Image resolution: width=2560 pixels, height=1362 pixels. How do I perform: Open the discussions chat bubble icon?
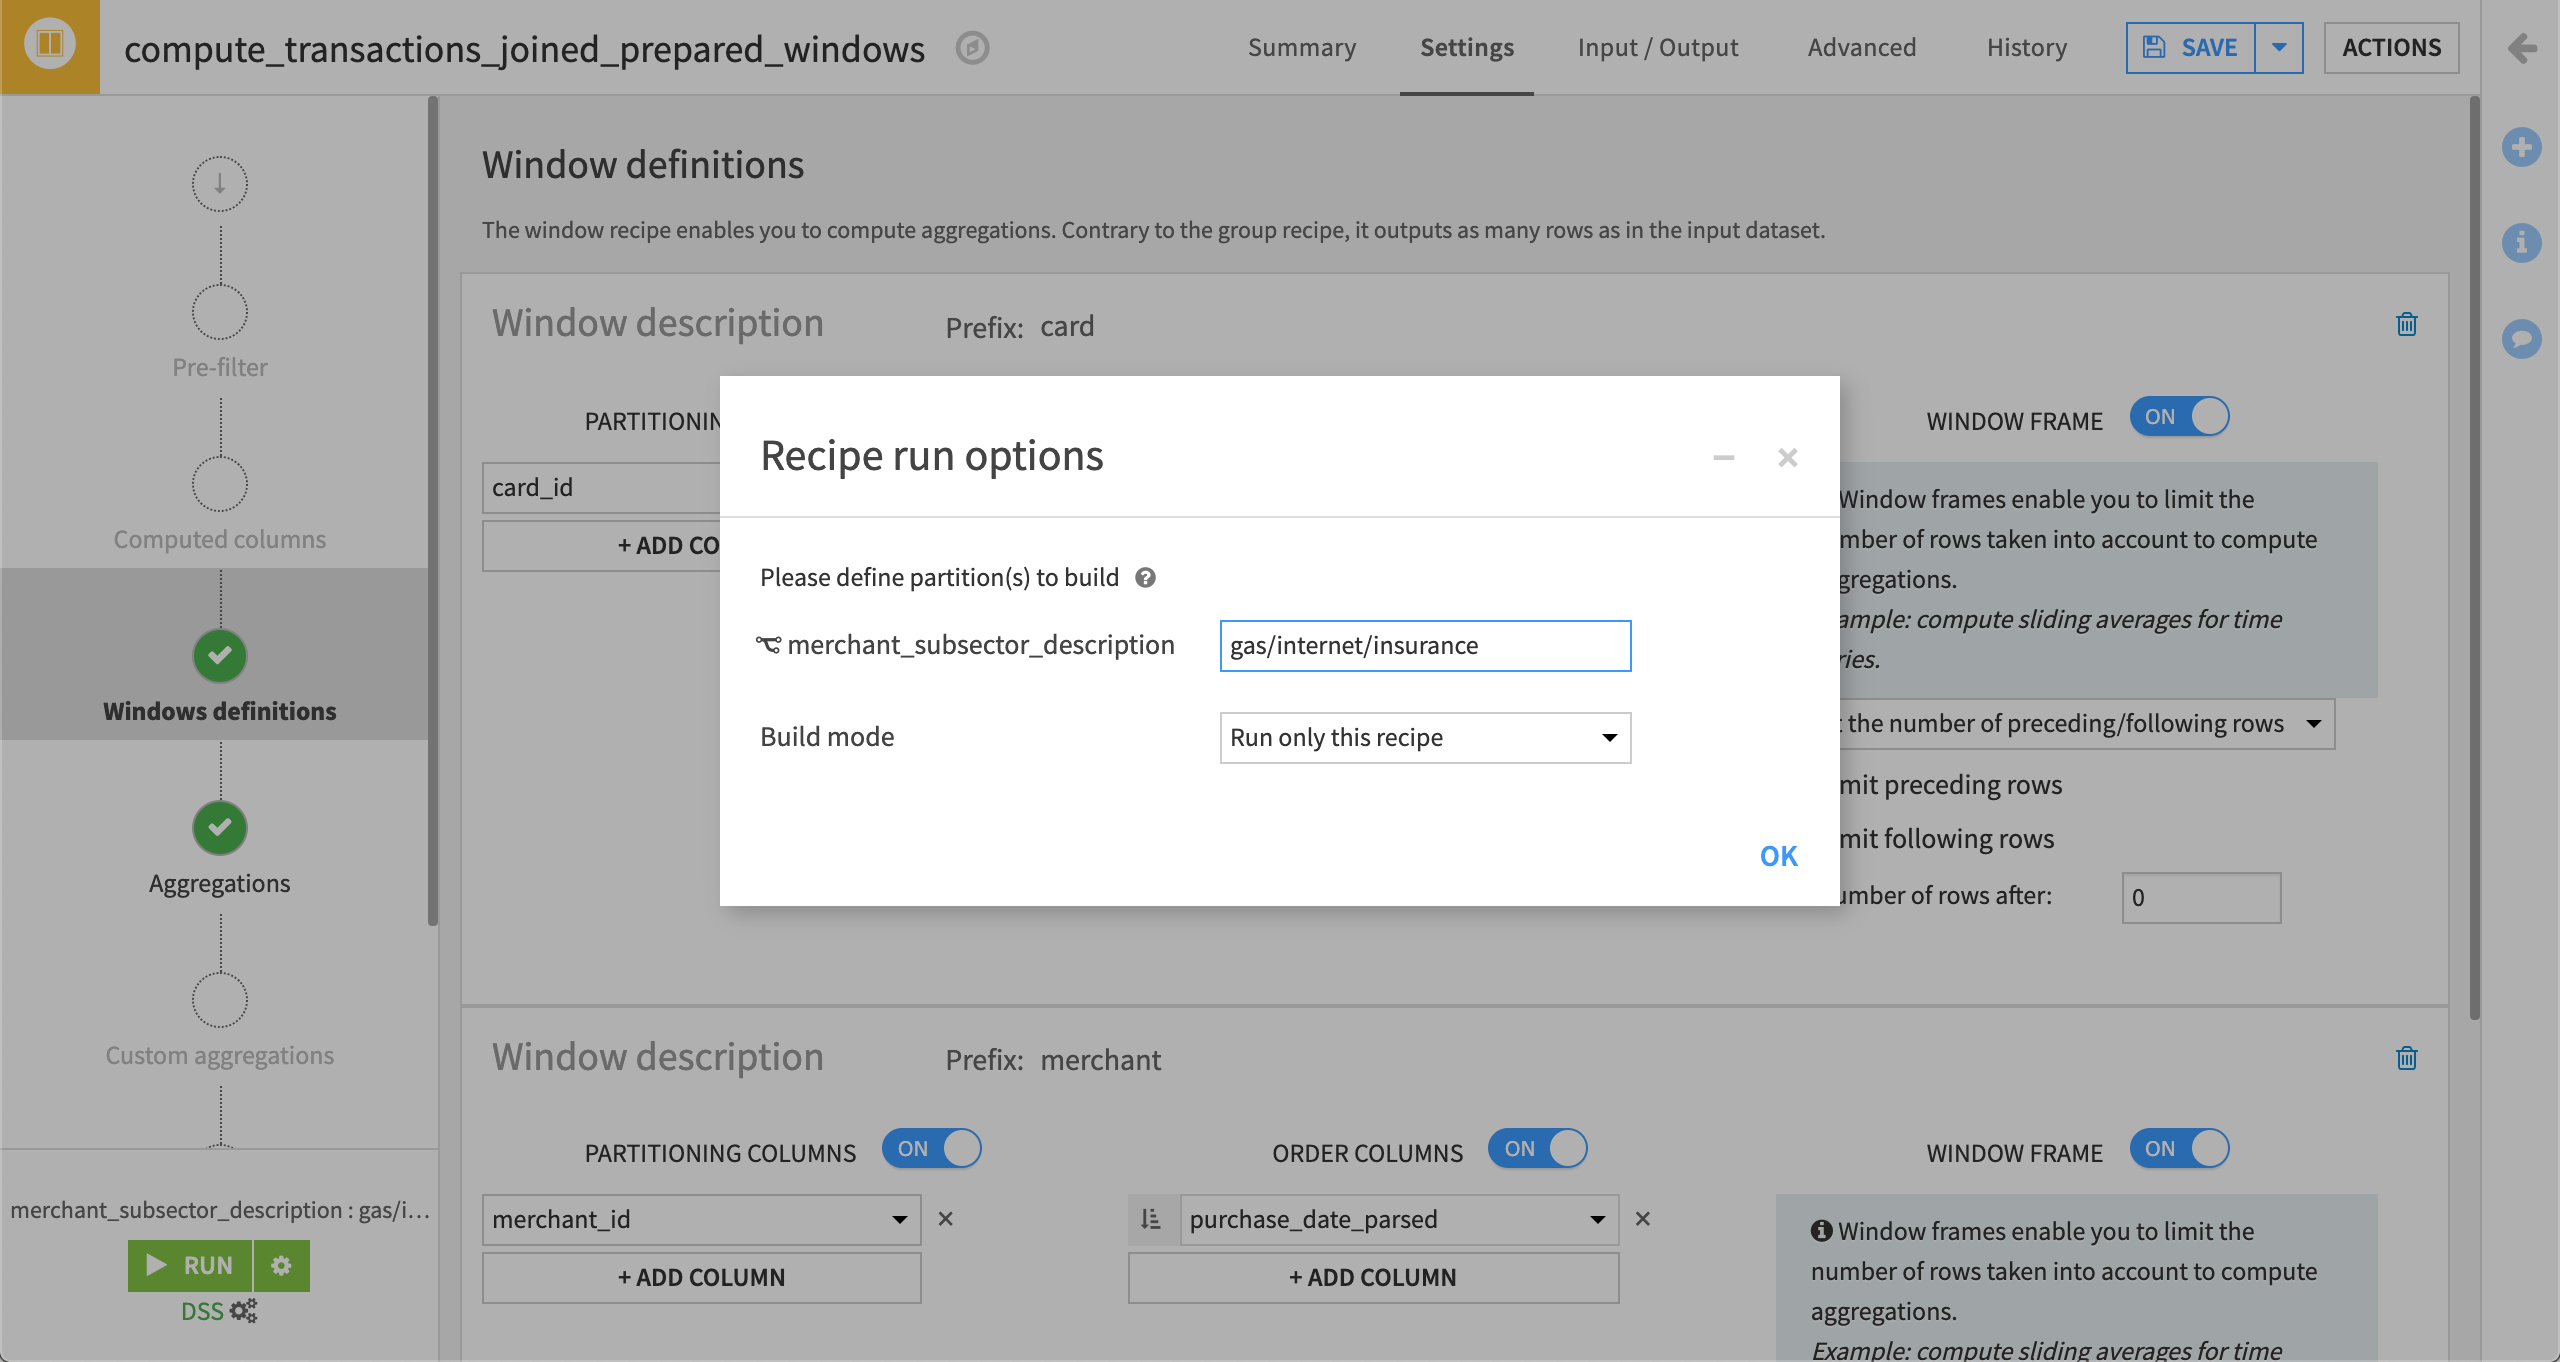point(2522,338)
